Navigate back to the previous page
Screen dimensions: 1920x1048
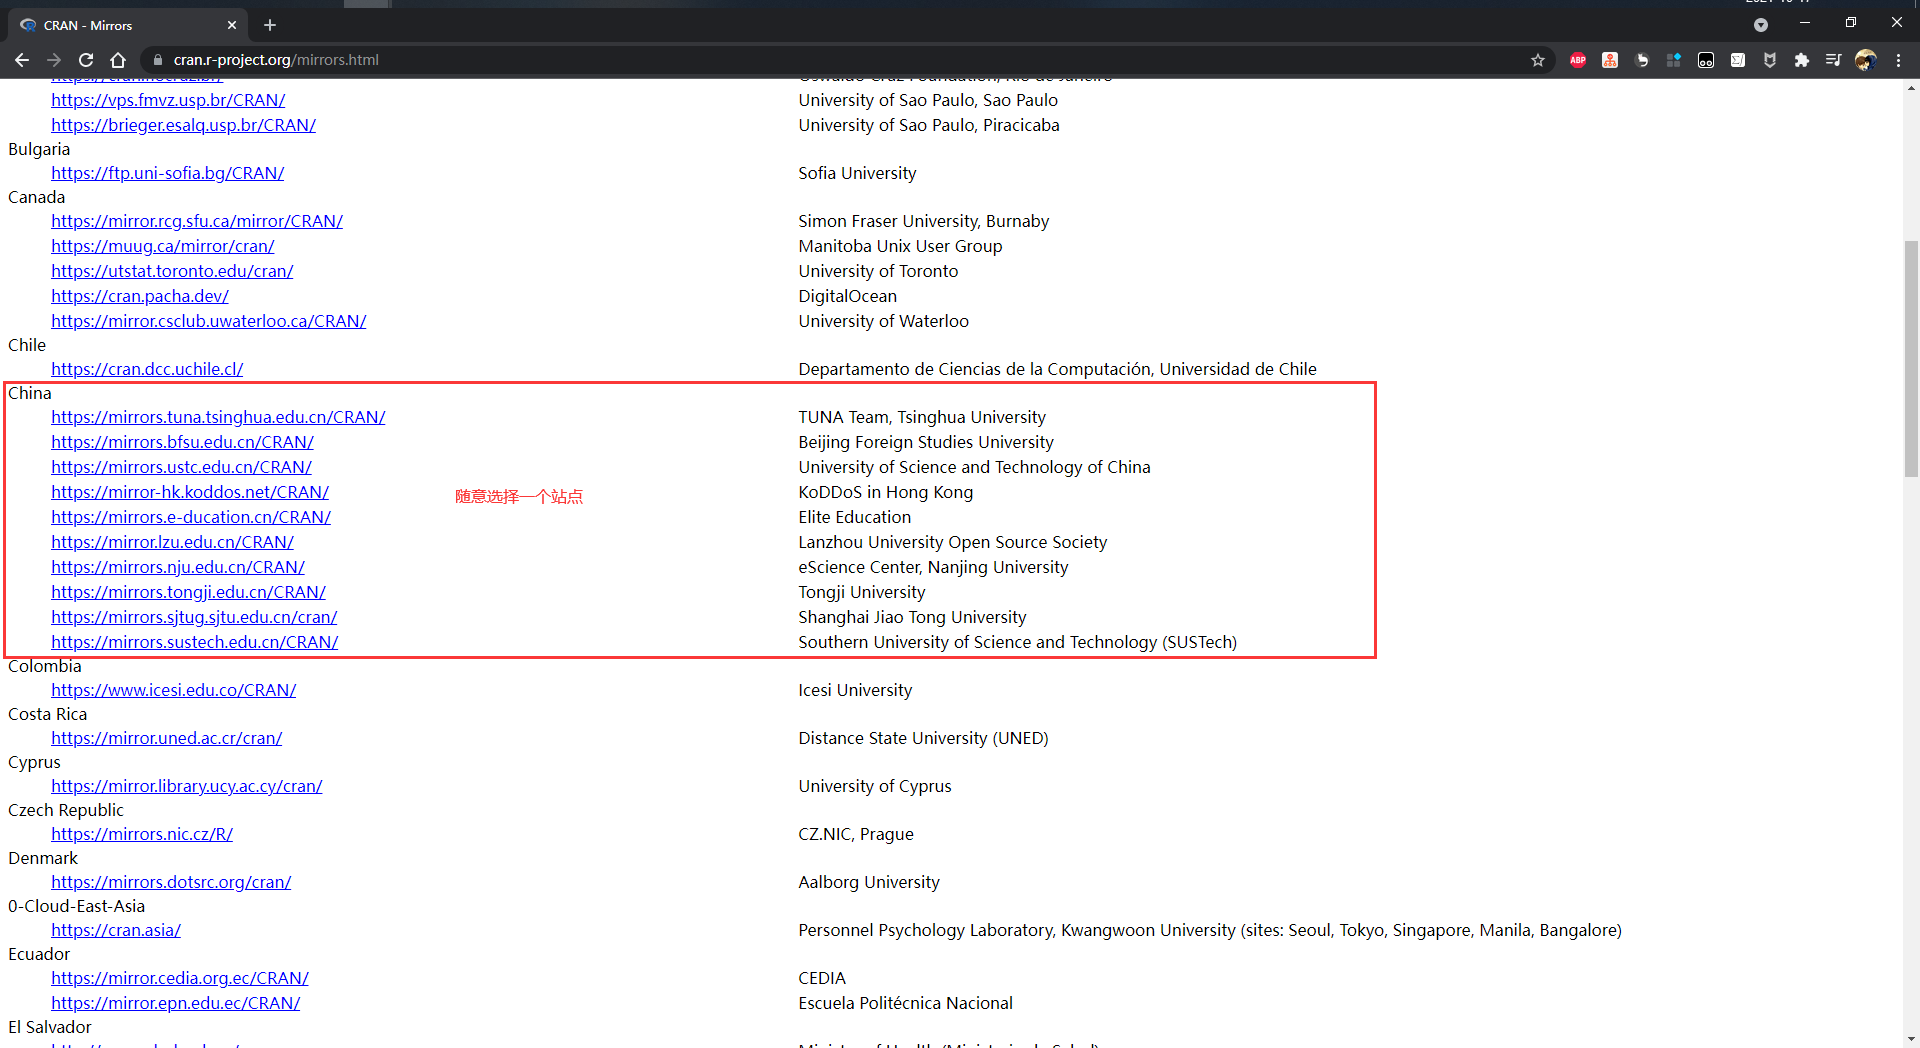(x=22, y=60)
